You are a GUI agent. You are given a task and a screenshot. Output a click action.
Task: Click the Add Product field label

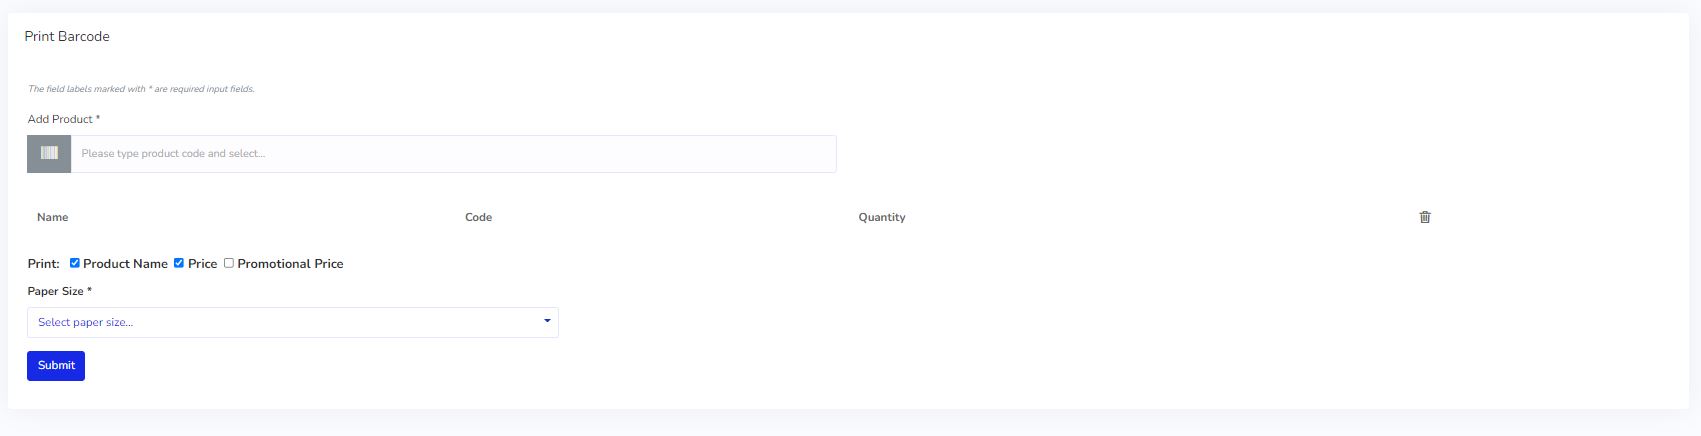click(x=63, y=119)
